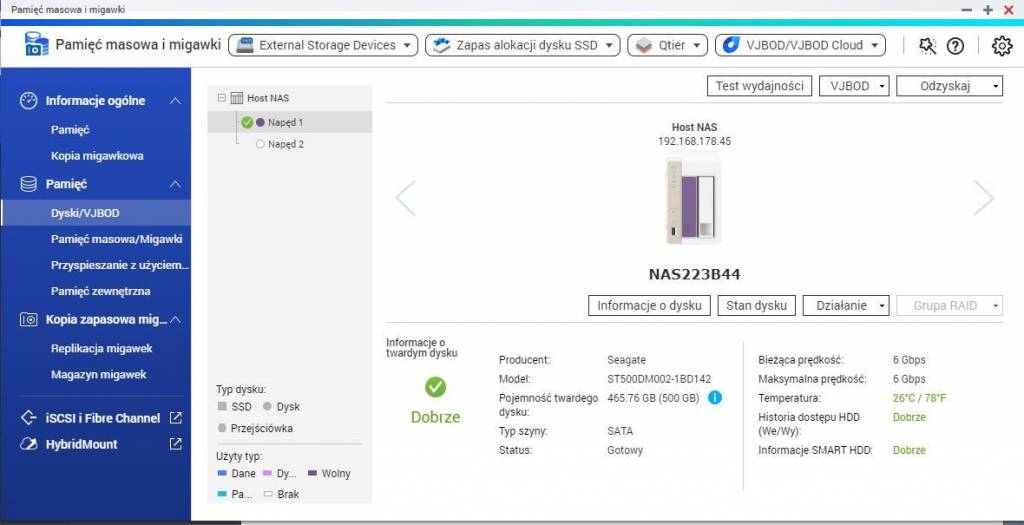Go to Pamięć overview page
The width and height of the screenshot is (1024, 525).
71,130
